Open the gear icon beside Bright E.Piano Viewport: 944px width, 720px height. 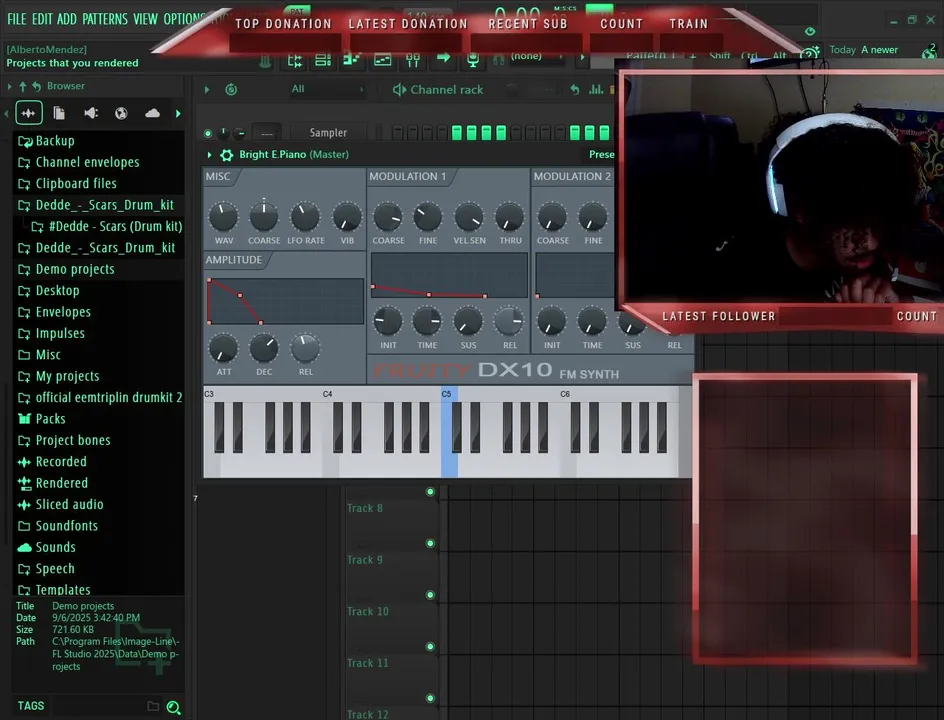tap(227, 155)
